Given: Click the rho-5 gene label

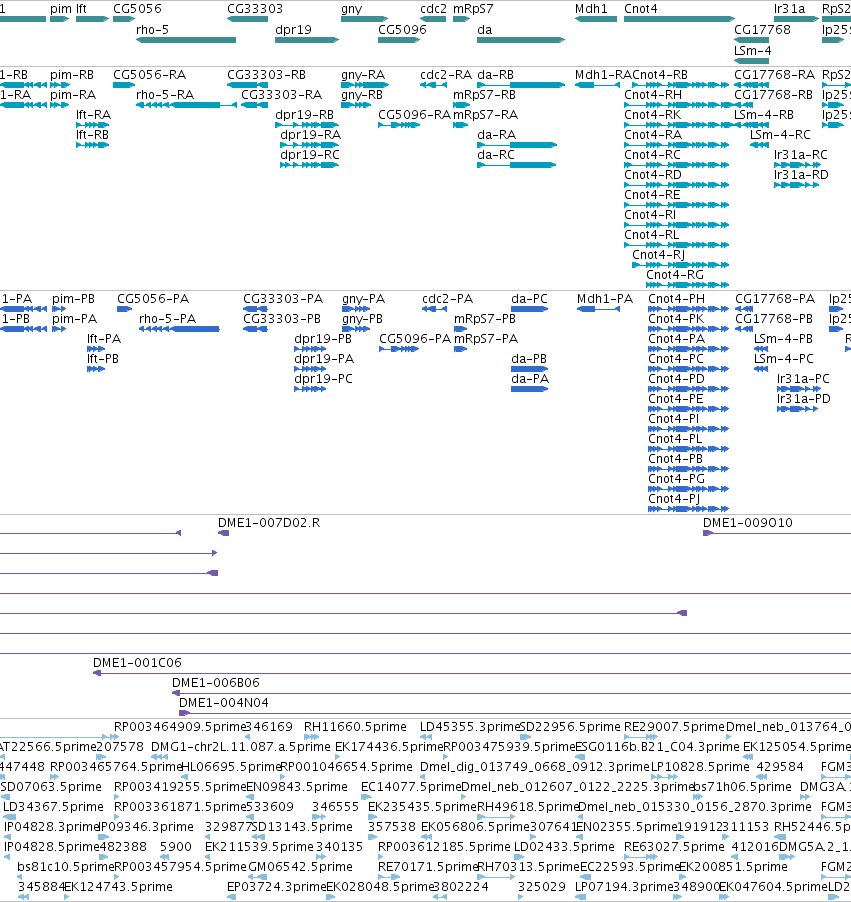Looking at the screenshot, I should (152, 30).
